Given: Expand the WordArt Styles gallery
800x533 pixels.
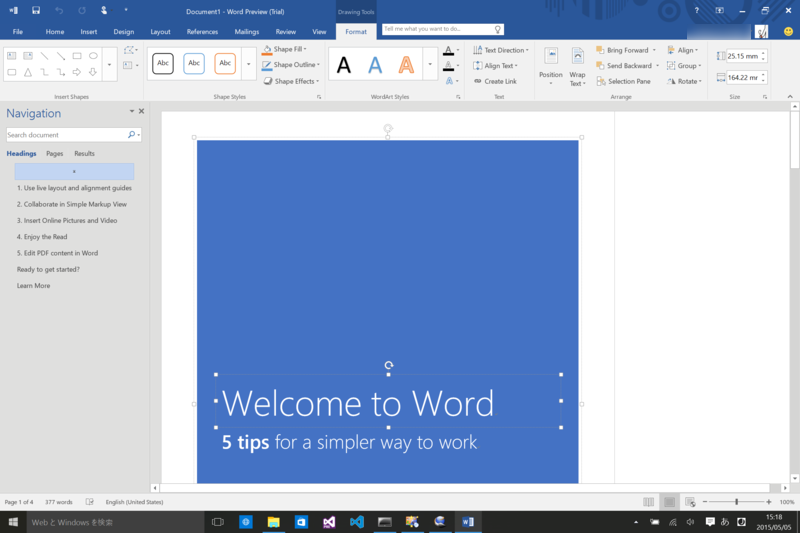Looking at the screenshot, I should click(430, 64).
